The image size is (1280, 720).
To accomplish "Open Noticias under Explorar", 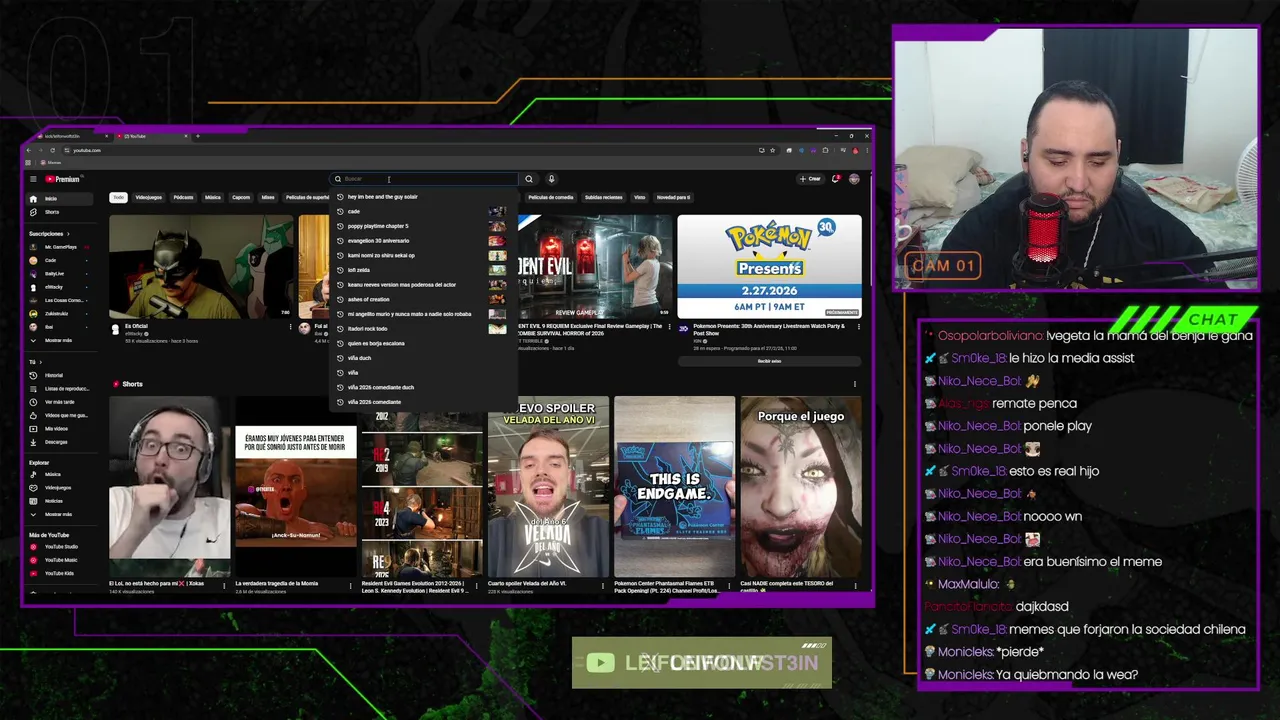I will click(x=60, y=501).
